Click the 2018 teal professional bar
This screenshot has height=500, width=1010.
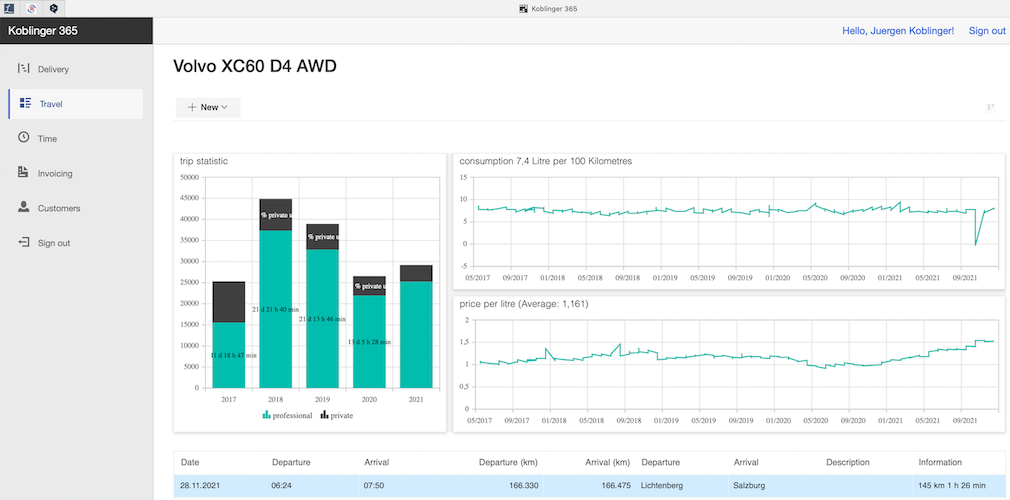(x=276, y=309)
